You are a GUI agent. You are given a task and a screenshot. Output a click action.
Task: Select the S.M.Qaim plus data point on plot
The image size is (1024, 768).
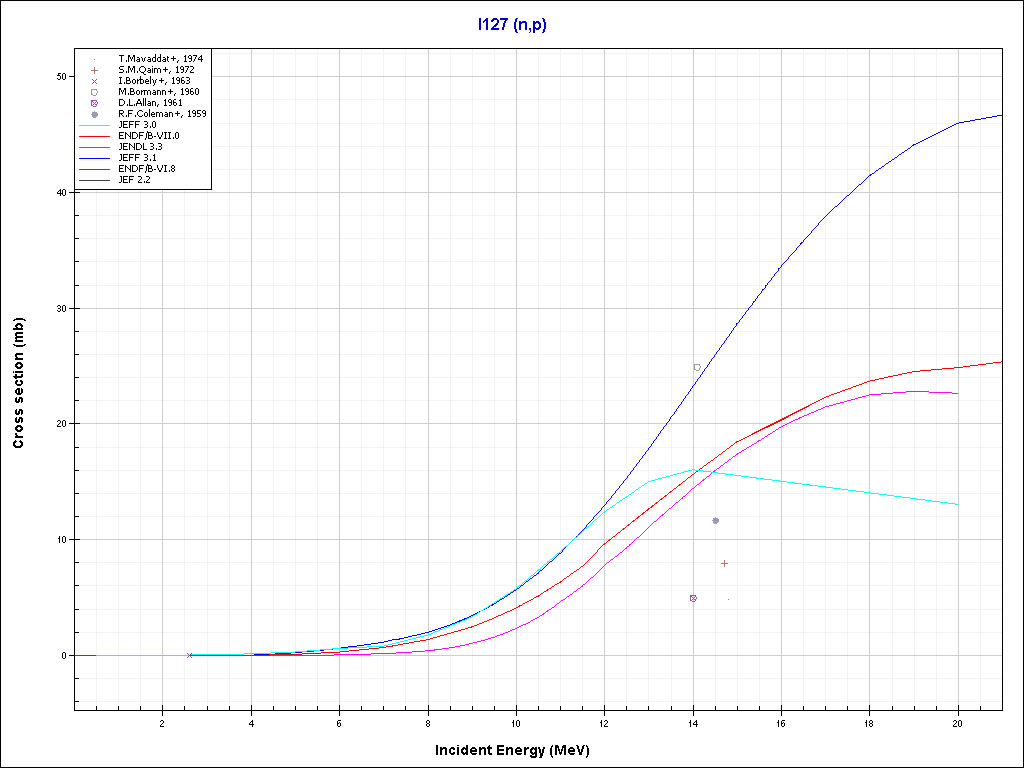(x=724, y=563)
